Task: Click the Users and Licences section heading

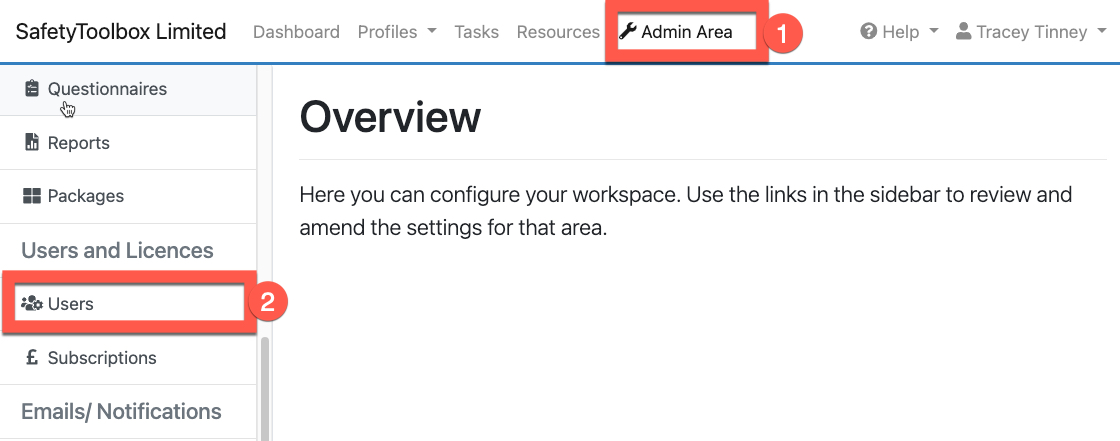Action: pos(117,250)
